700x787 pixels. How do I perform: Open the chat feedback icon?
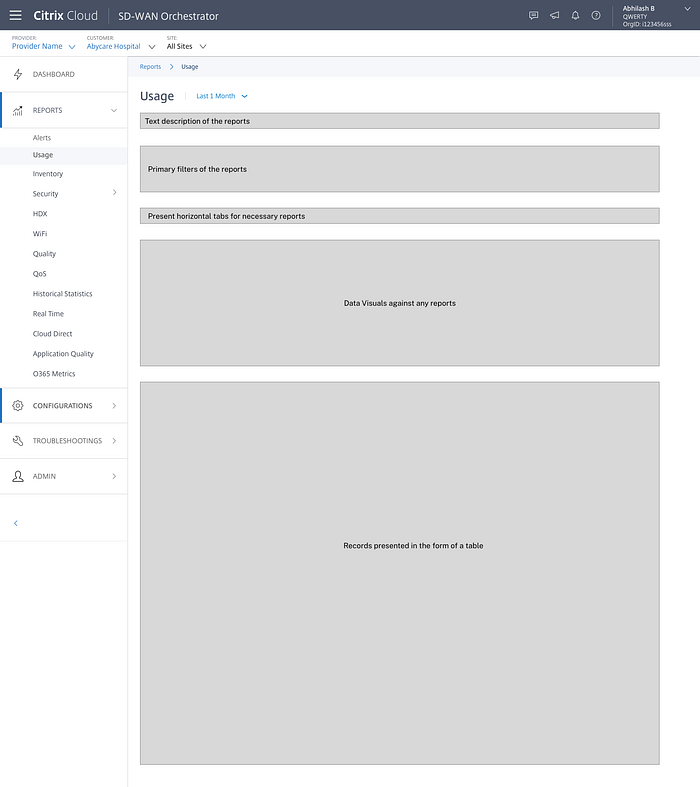[533, 16]
